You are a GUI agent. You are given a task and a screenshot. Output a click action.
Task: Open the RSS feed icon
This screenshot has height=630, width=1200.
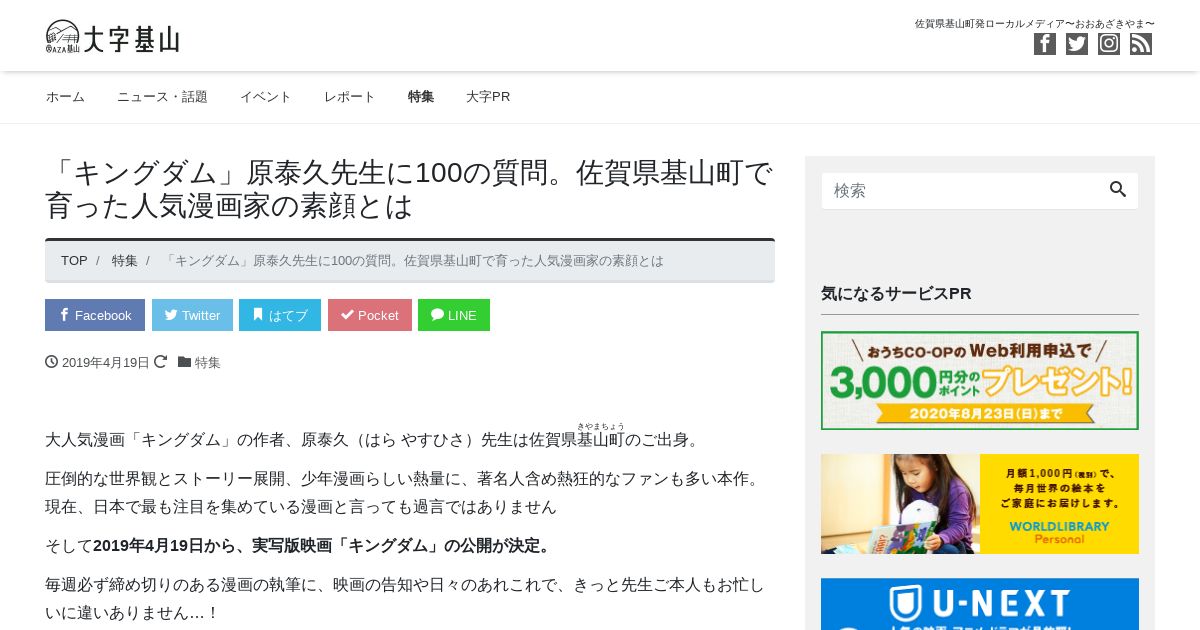click(1141, 44)
